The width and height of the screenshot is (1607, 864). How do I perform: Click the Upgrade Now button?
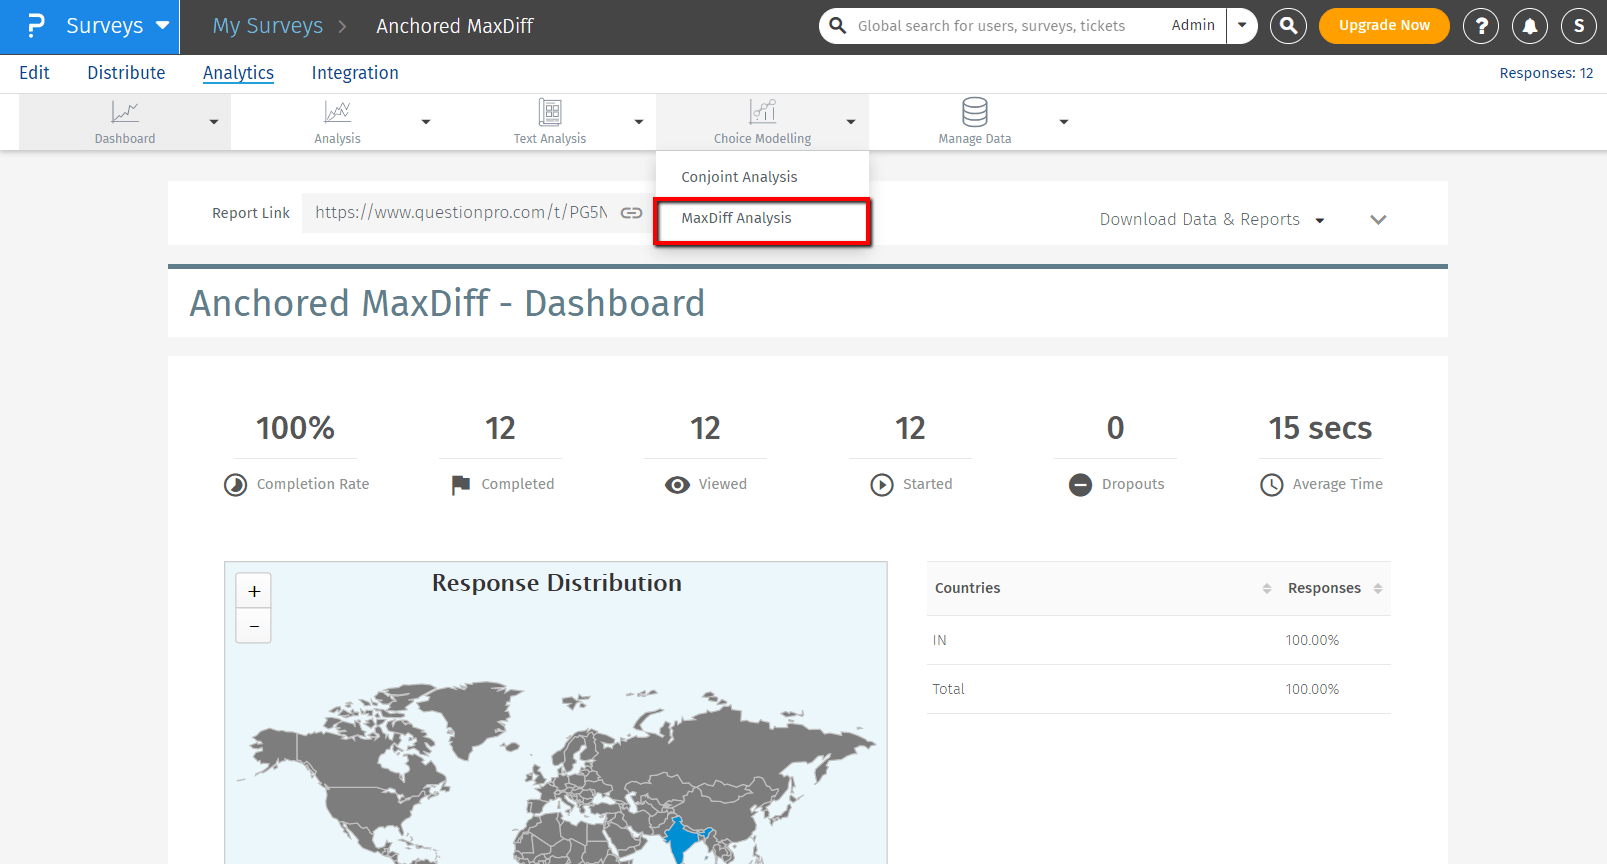click(1383, 26)
